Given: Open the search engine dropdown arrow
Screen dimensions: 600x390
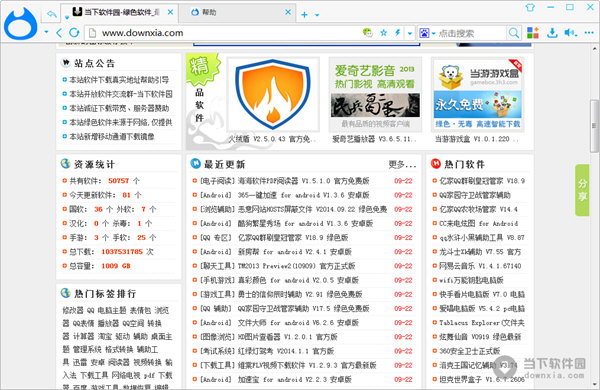Looking at the screenshot, I should pos(434,34).
